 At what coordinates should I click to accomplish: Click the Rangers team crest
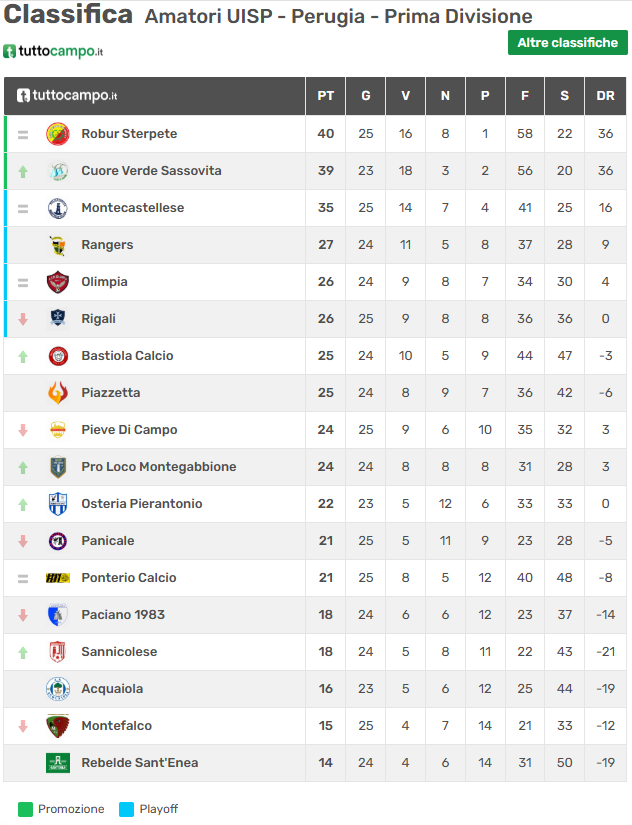(58, 245)
